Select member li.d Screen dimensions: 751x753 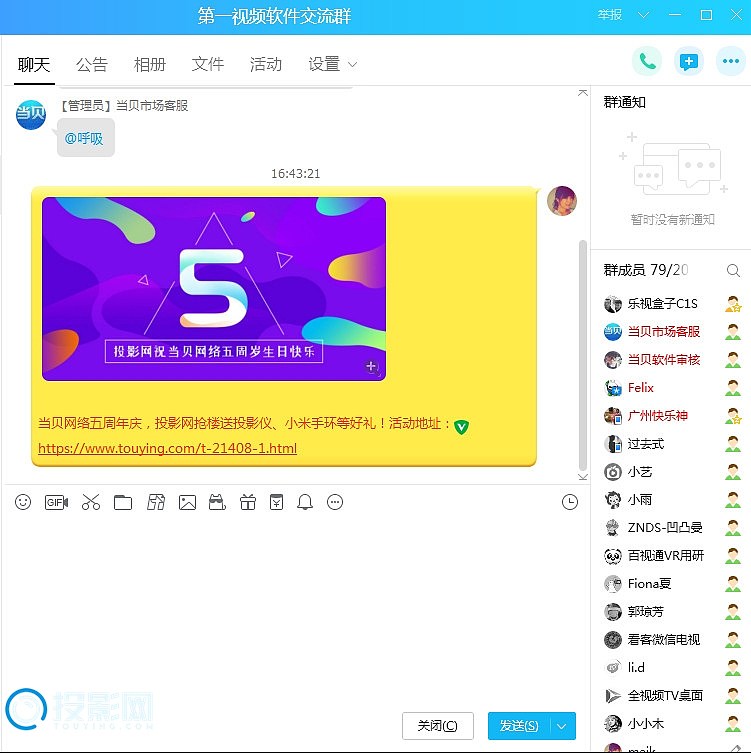[672, 668]
